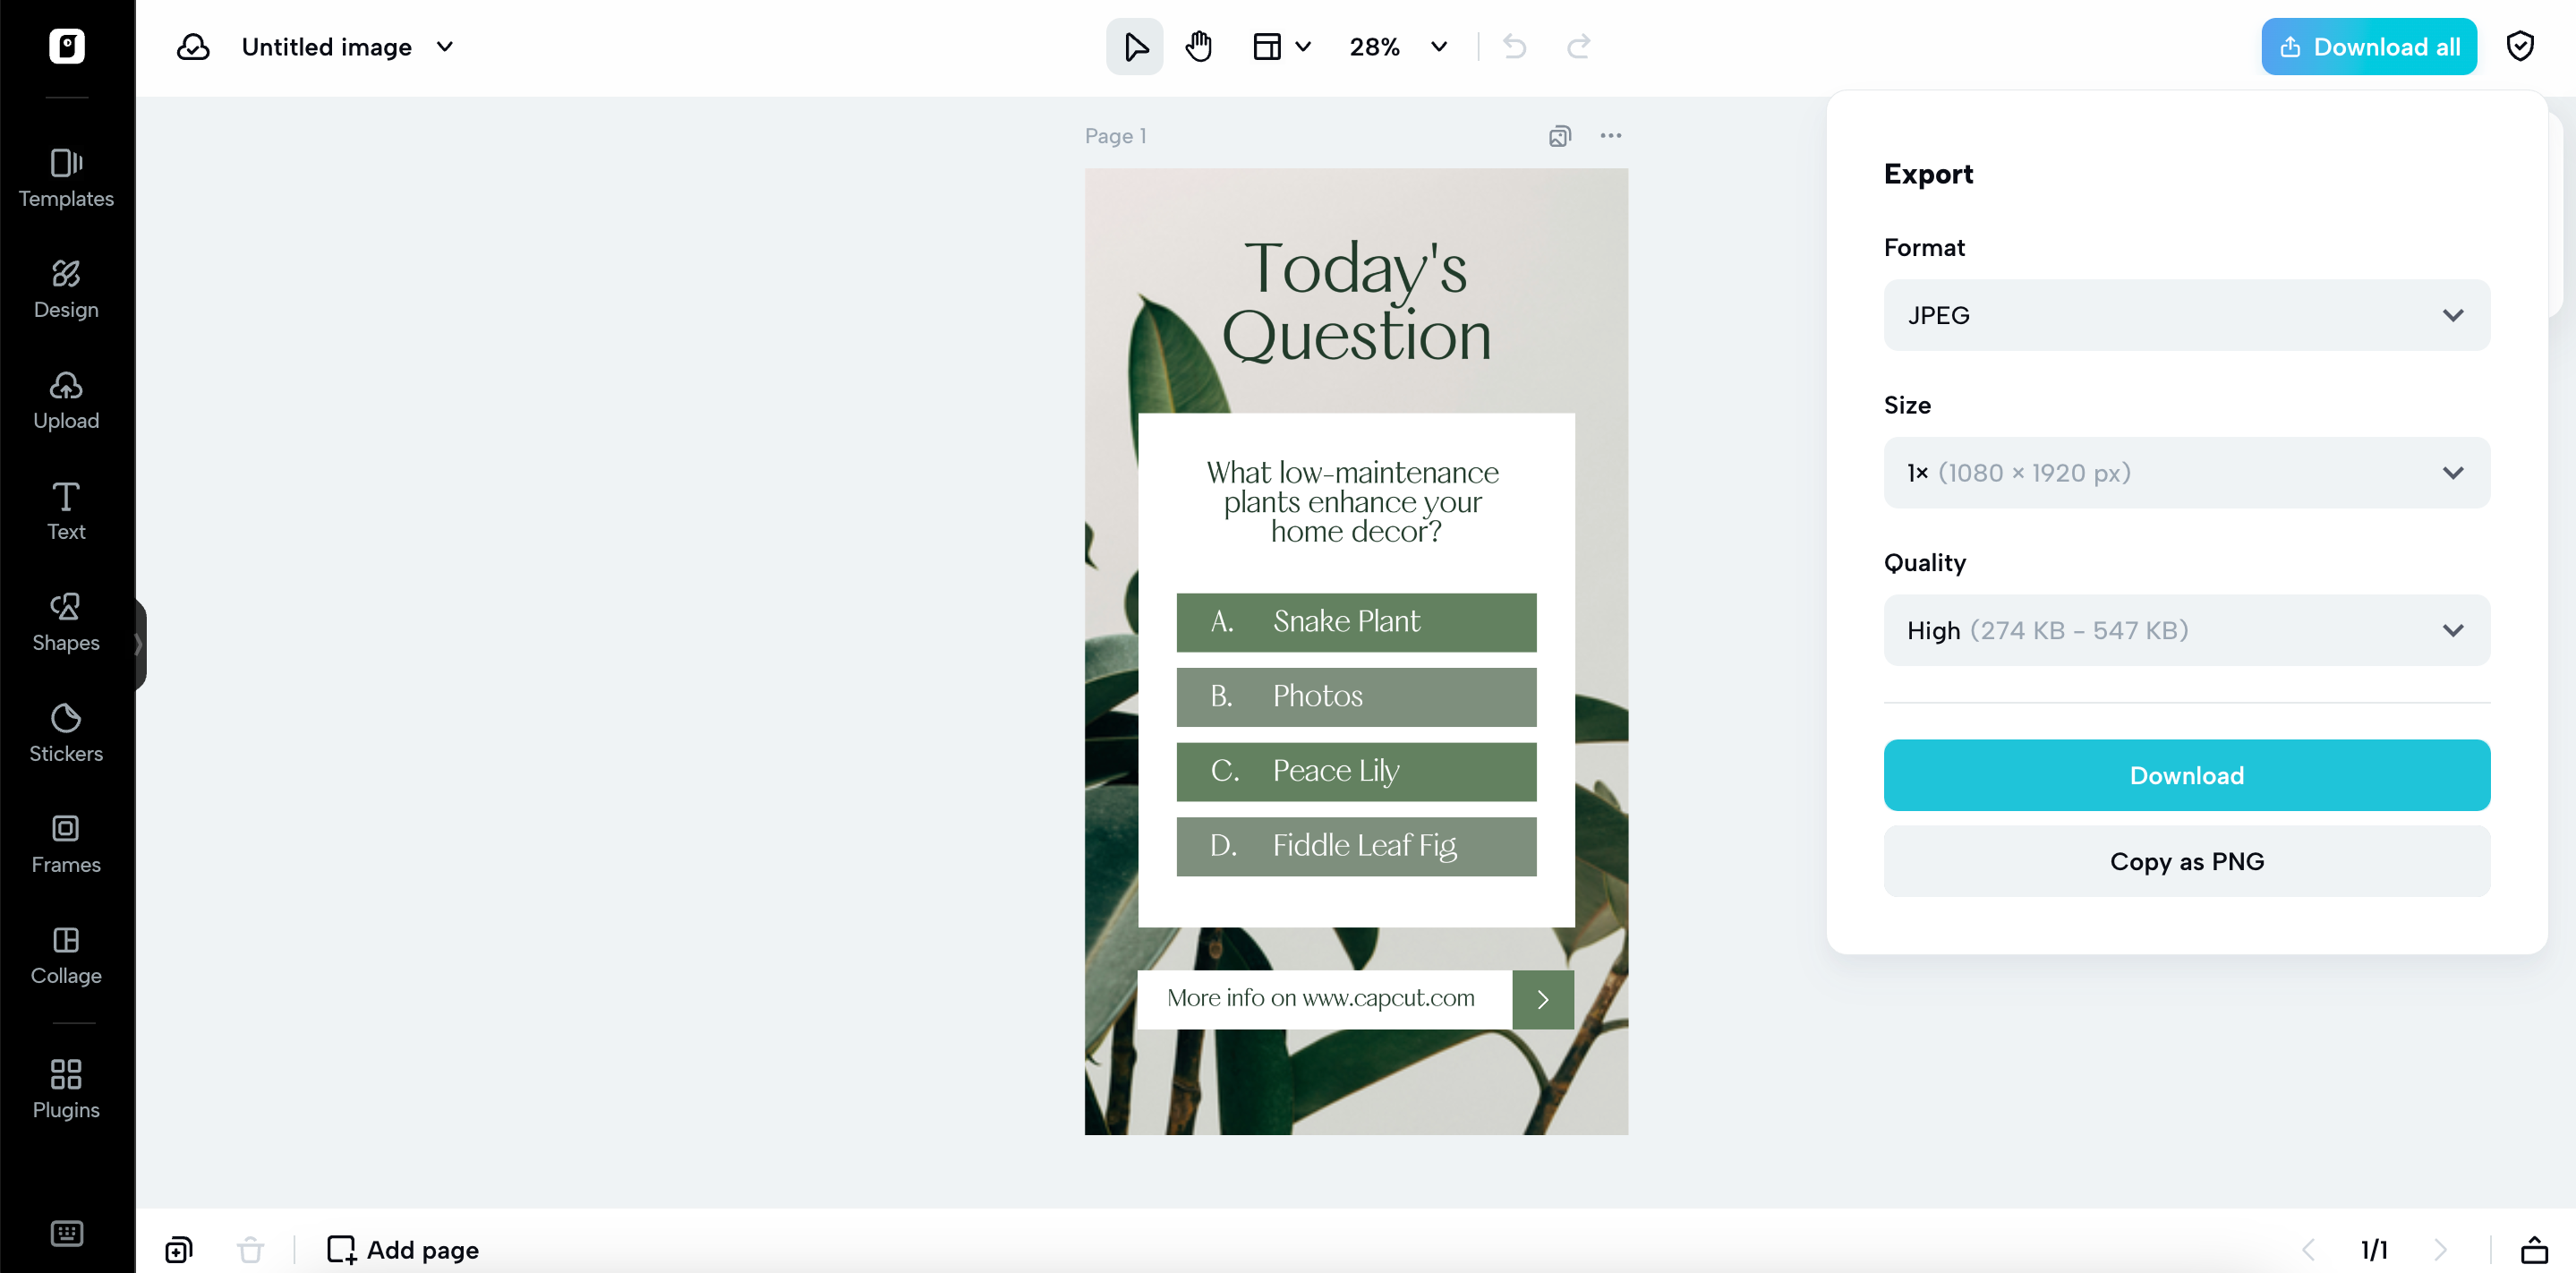Expand the Size 1x dropdown

click(2186, 473)
